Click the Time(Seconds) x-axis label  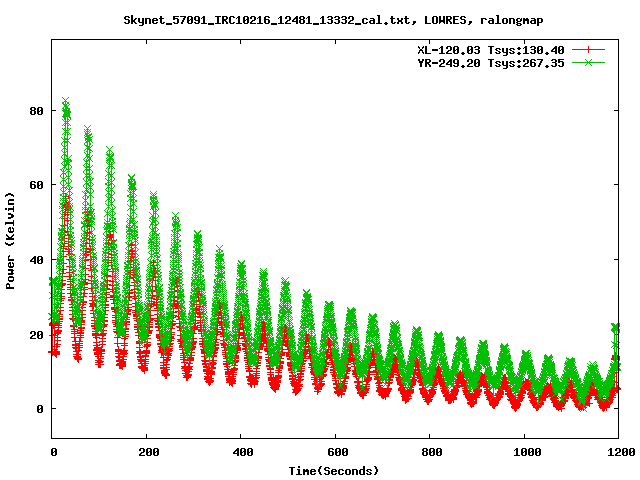point(333,471)
